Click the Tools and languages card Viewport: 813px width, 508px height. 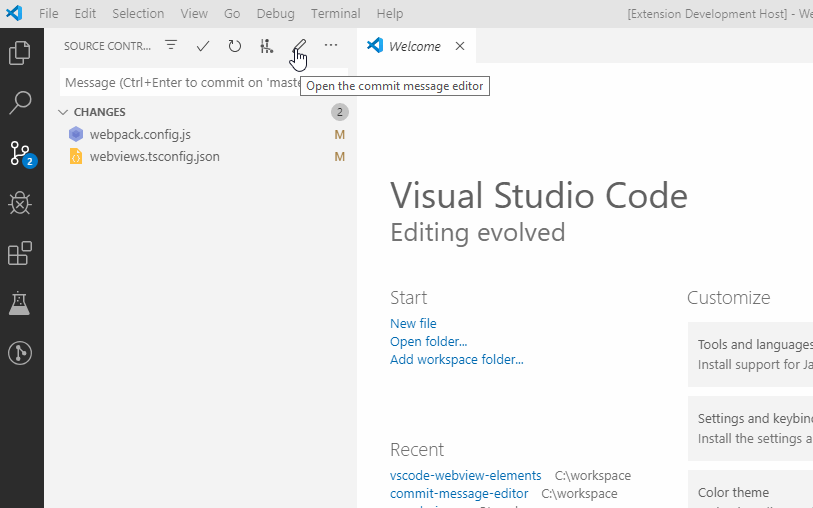(x=750, y=355)
